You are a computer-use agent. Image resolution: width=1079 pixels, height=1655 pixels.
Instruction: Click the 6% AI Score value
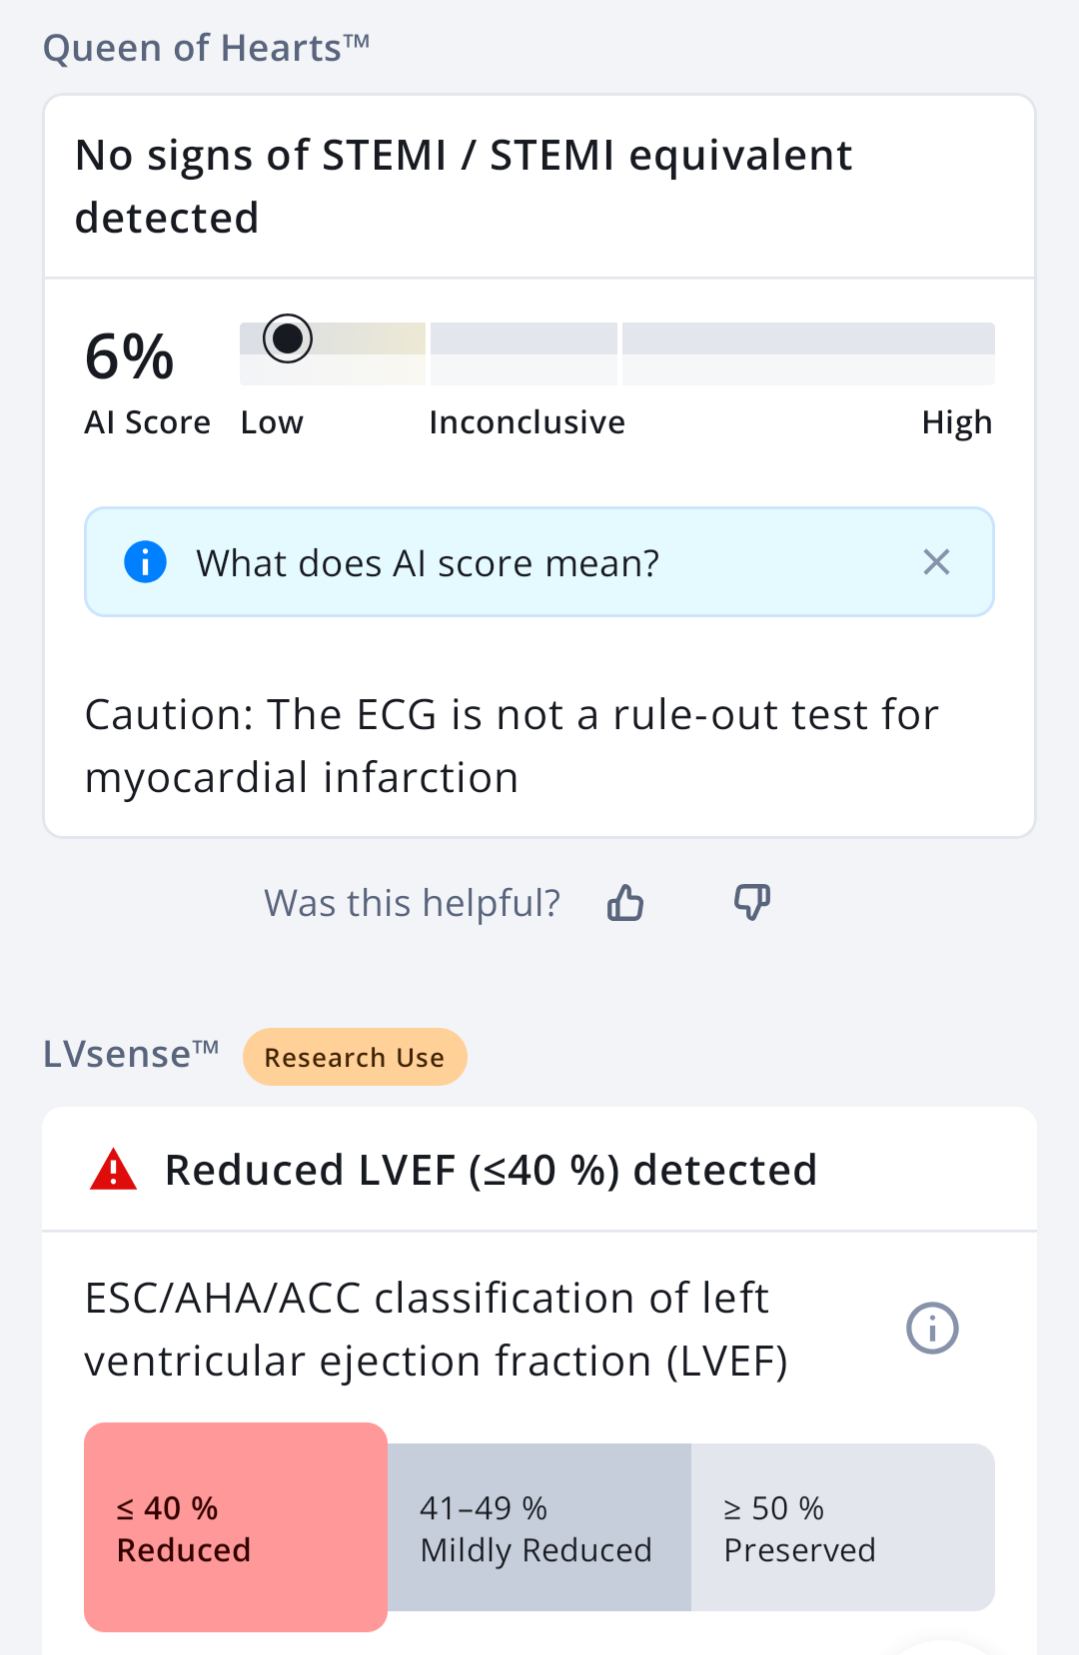tap(129, 357)
